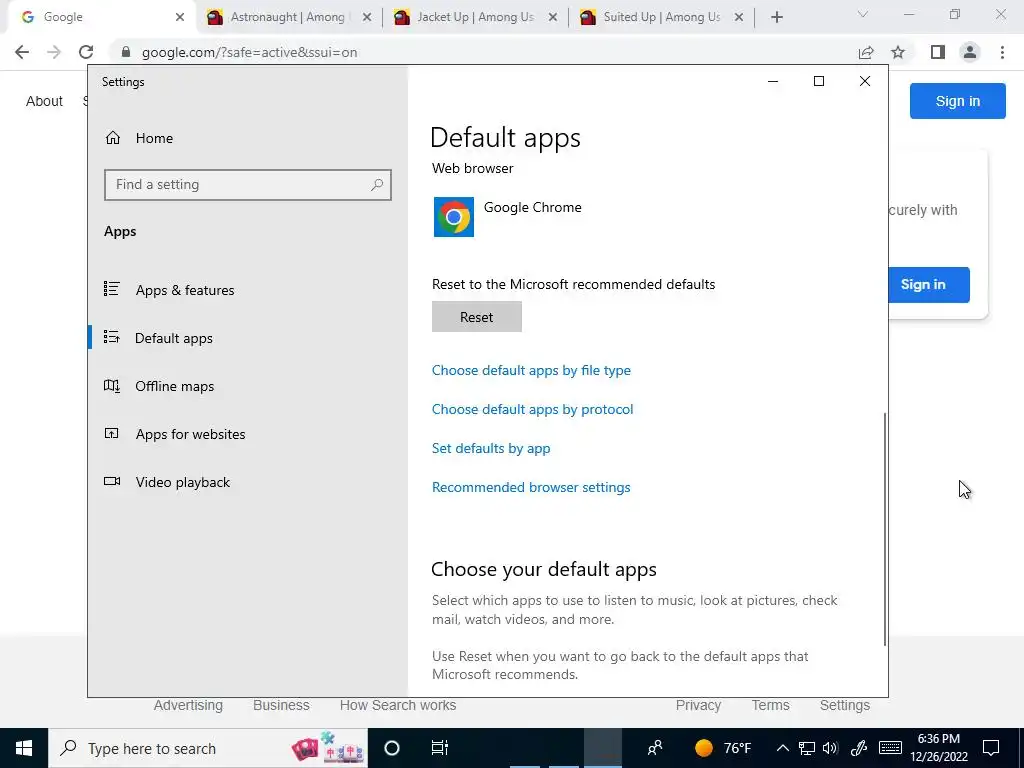
Task: Open Chrome's tab search dropdown arrow
Action: tap(863, 14)
